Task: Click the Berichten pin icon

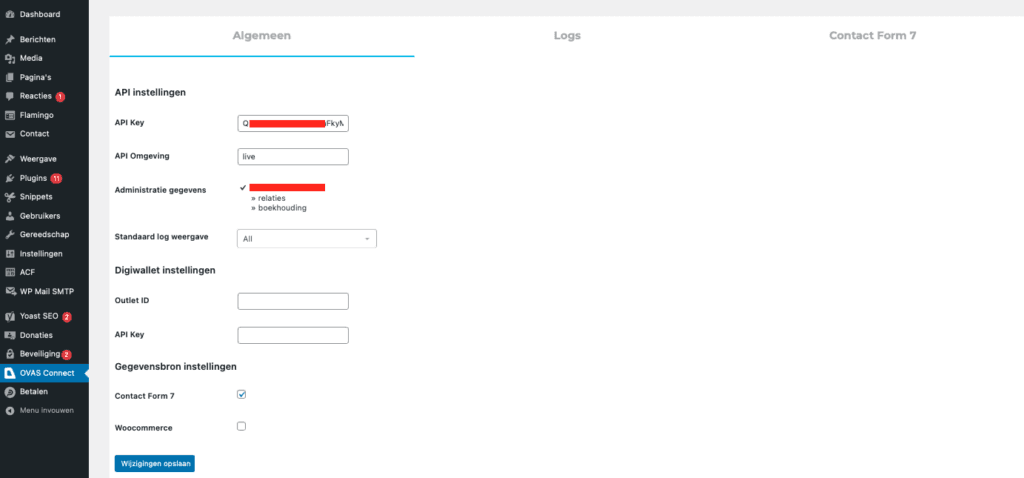Action: tap(10, 40)
